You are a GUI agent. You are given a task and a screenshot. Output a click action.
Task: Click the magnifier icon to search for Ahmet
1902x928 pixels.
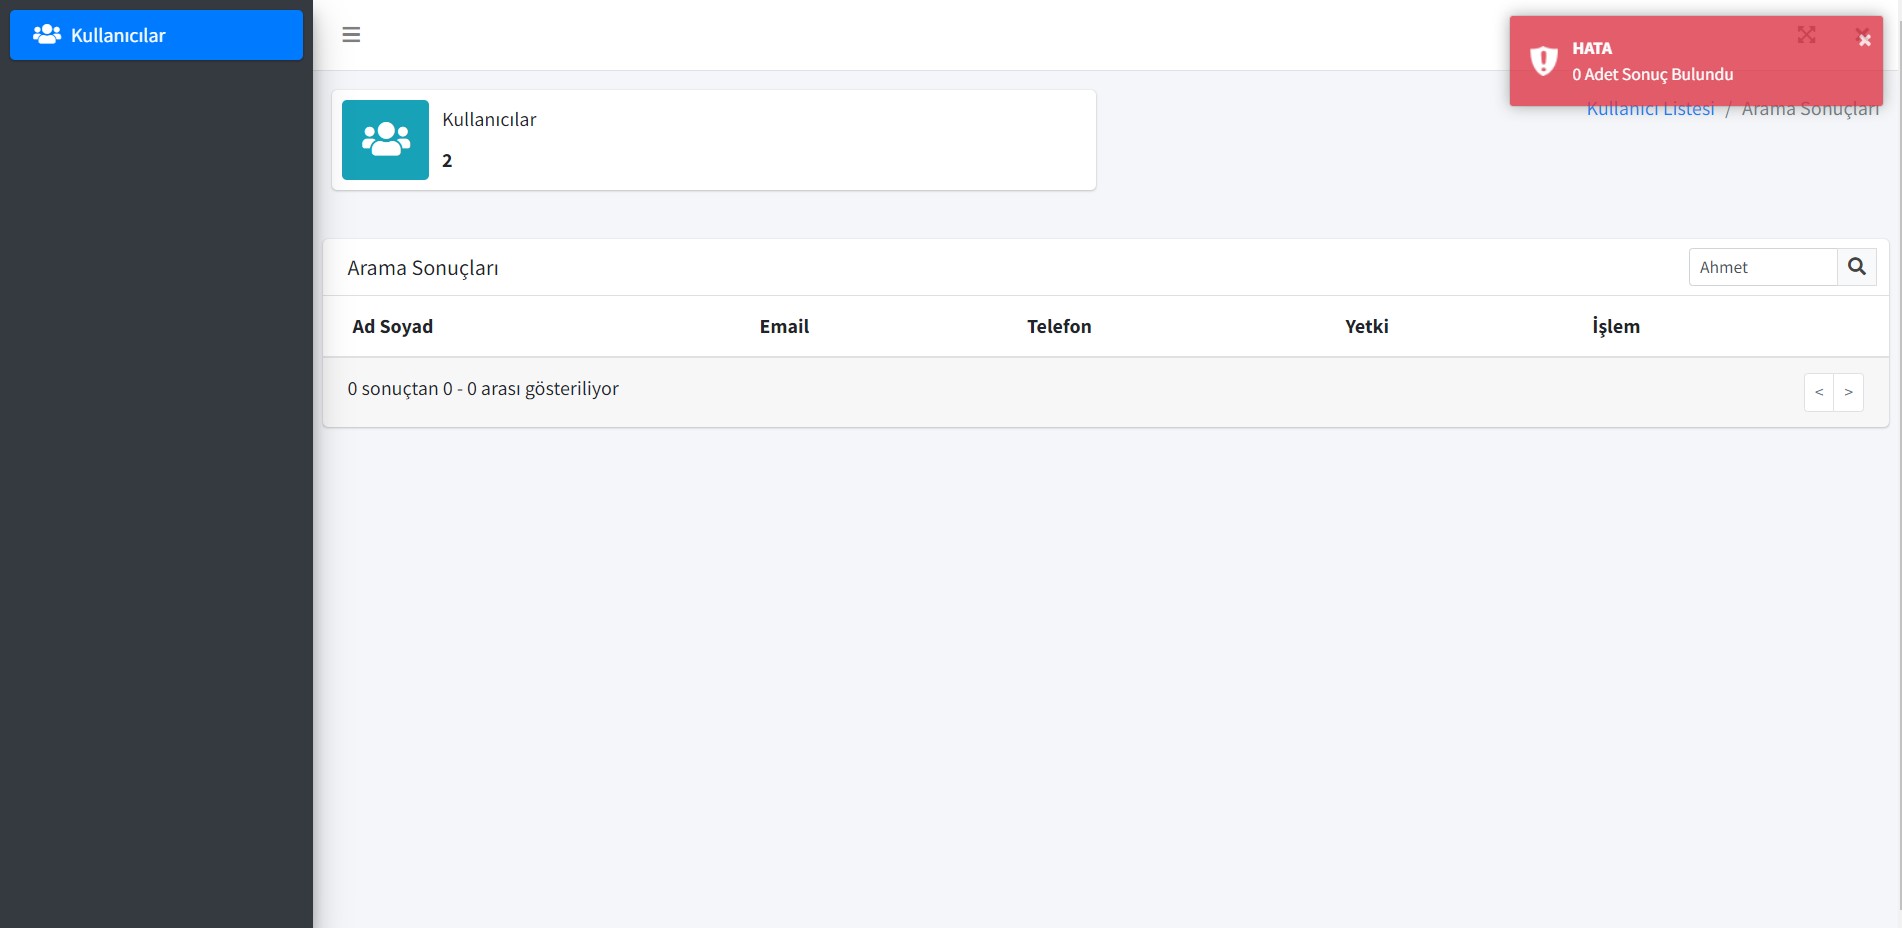click(1858, 267)
